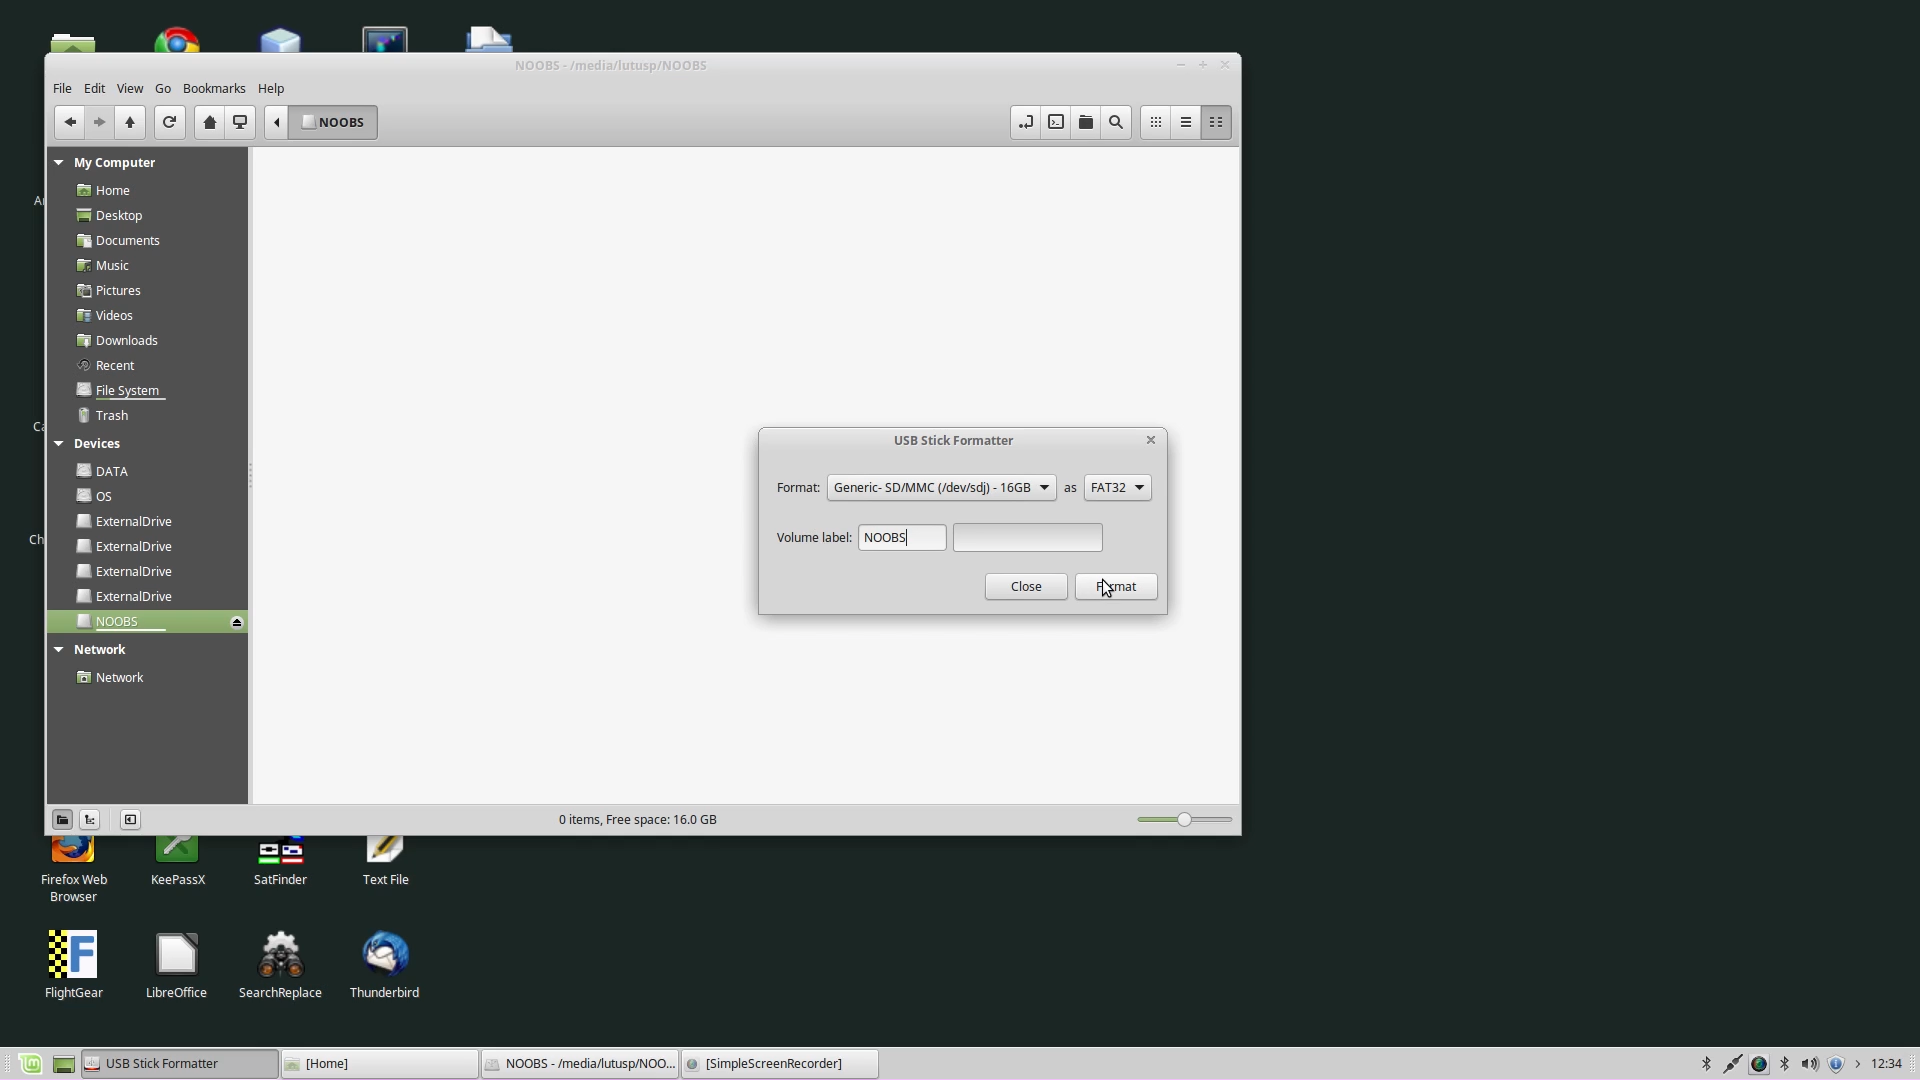
Task: Open the FAT32 filesystem dropdown
Action: [x=1117, y=487]
